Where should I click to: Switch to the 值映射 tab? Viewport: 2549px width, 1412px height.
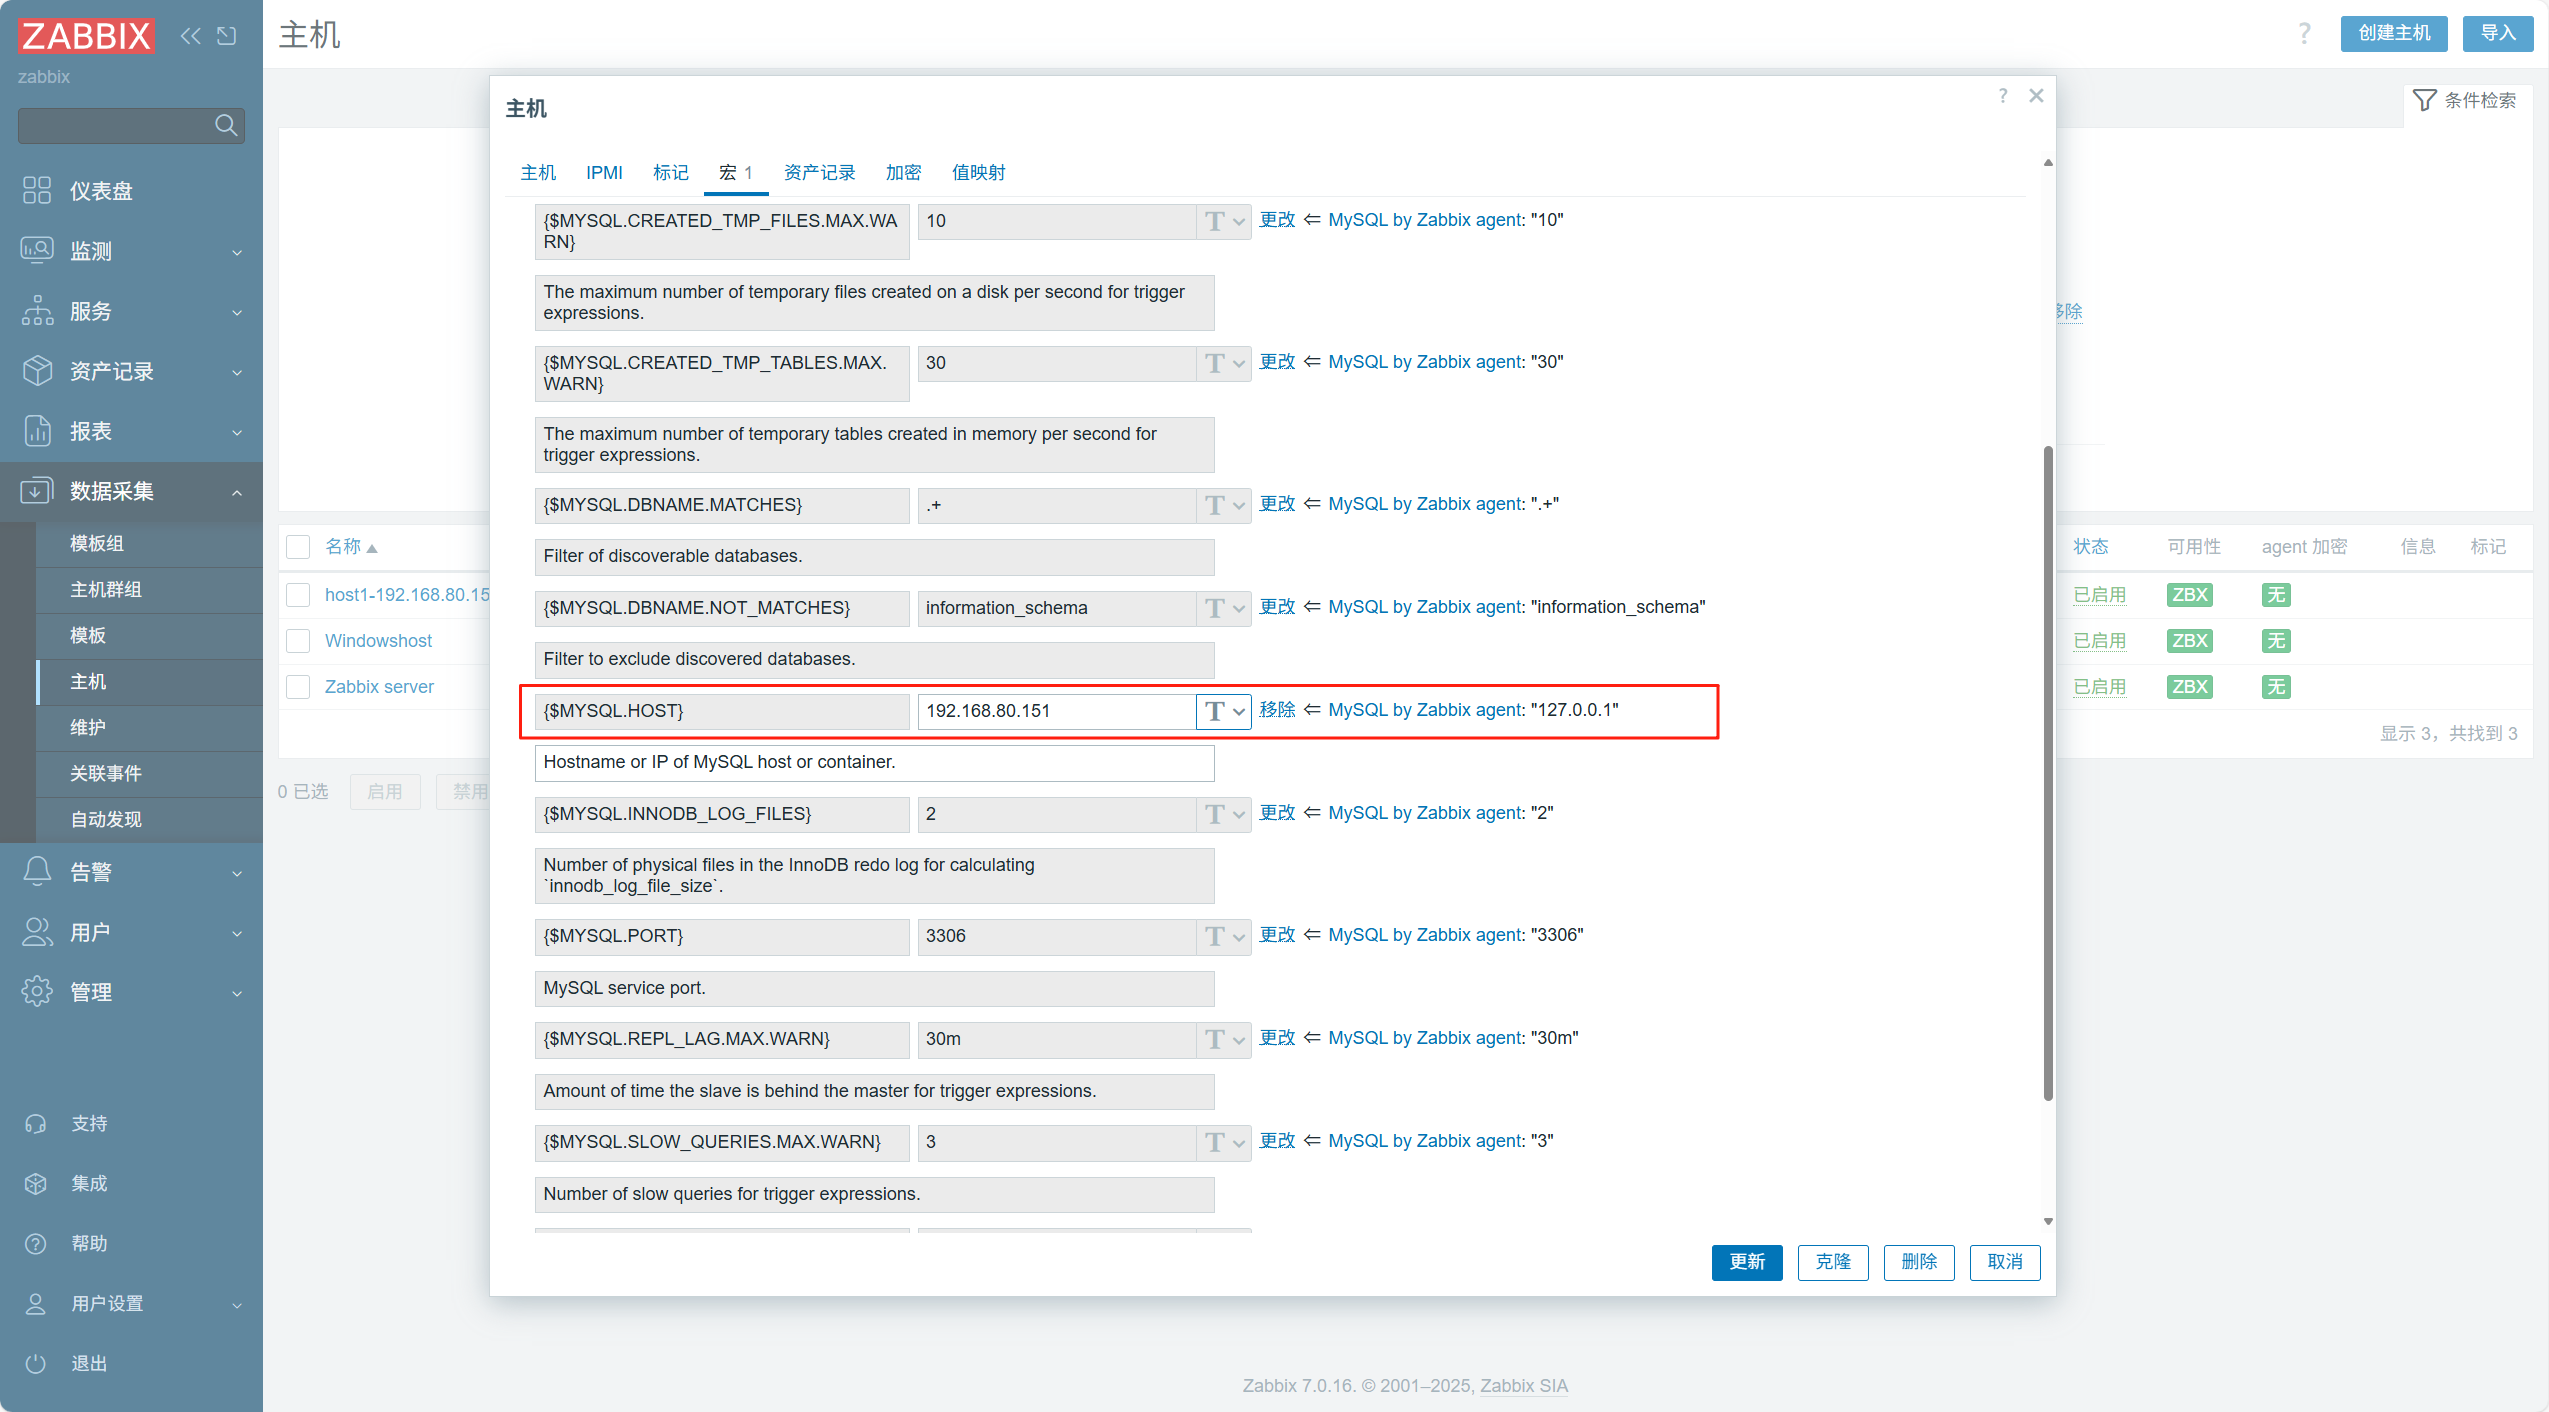[x=979, y=172]
